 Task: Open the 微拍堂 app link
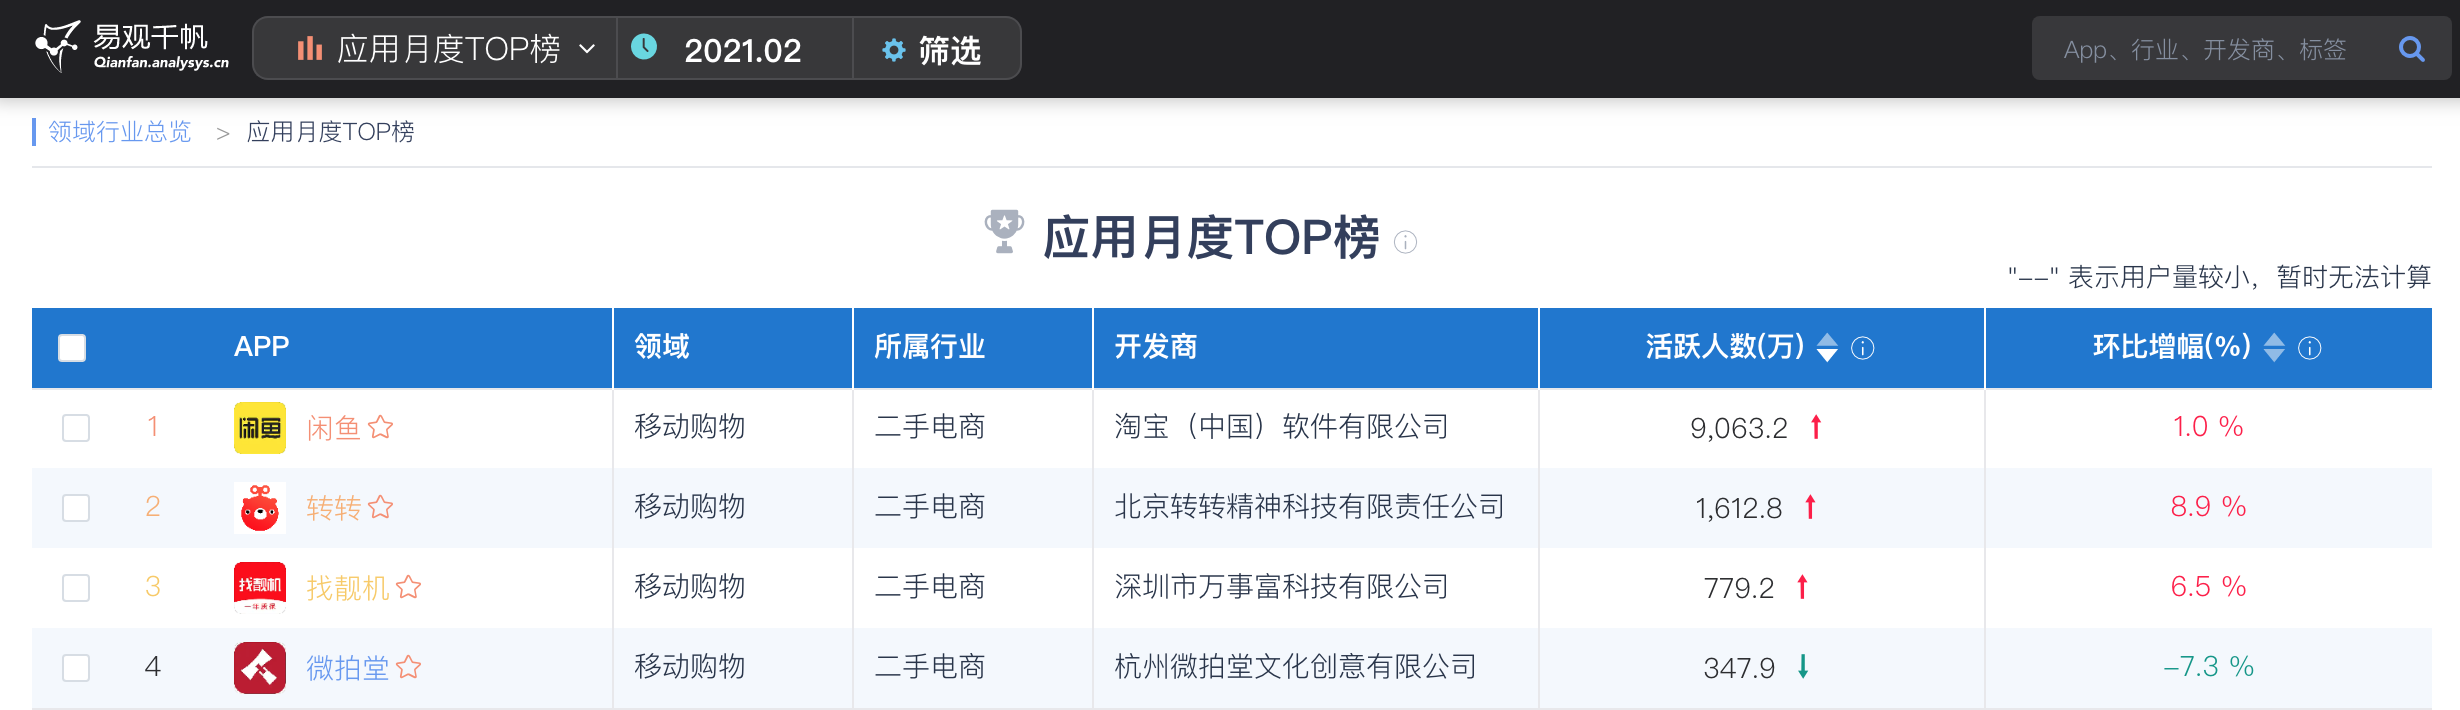coord(347,668)
